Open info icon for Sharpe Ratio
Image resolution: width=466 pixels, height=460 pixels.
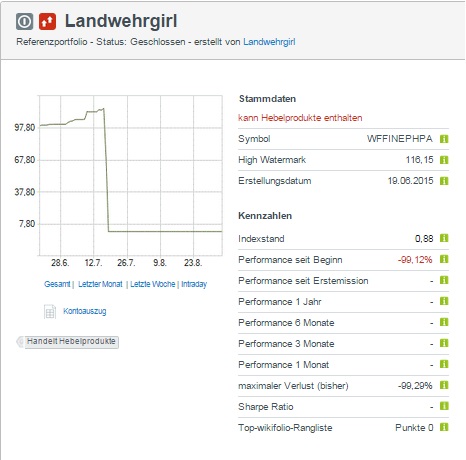point(444,406)
